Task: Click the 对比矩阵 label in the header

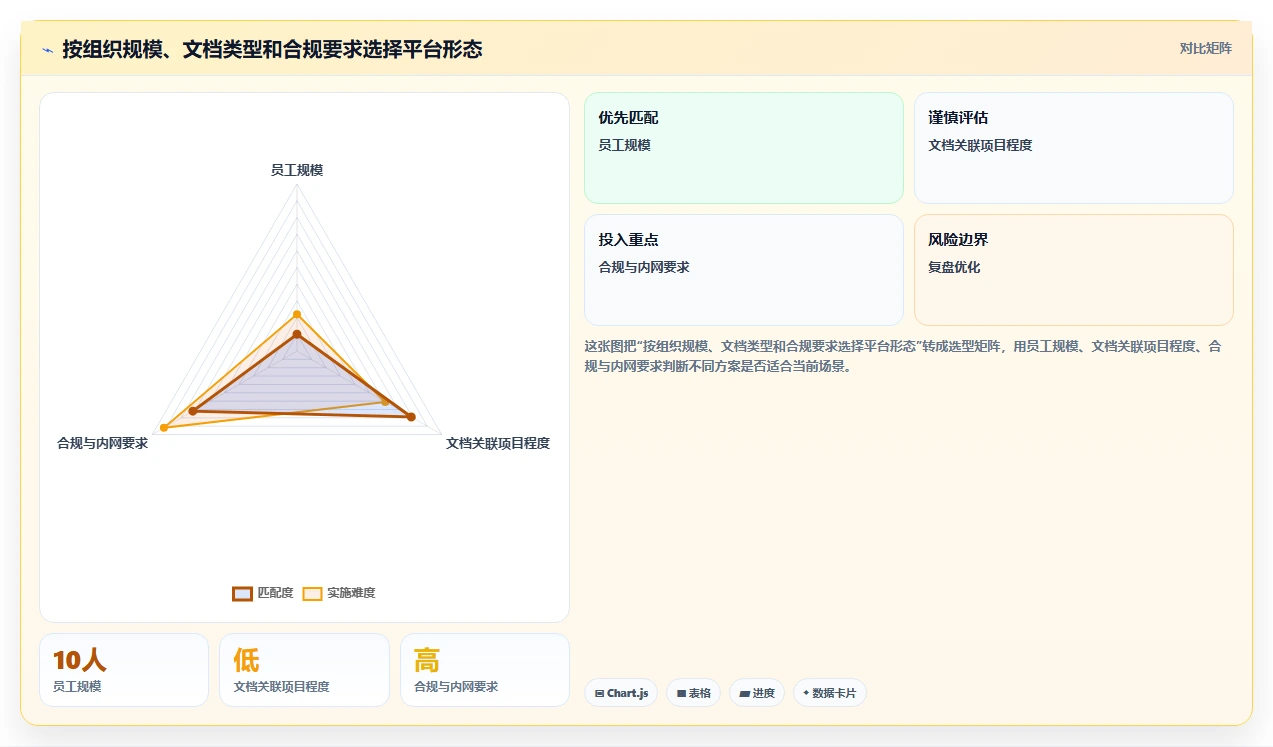Action: tap(1205, 48)
